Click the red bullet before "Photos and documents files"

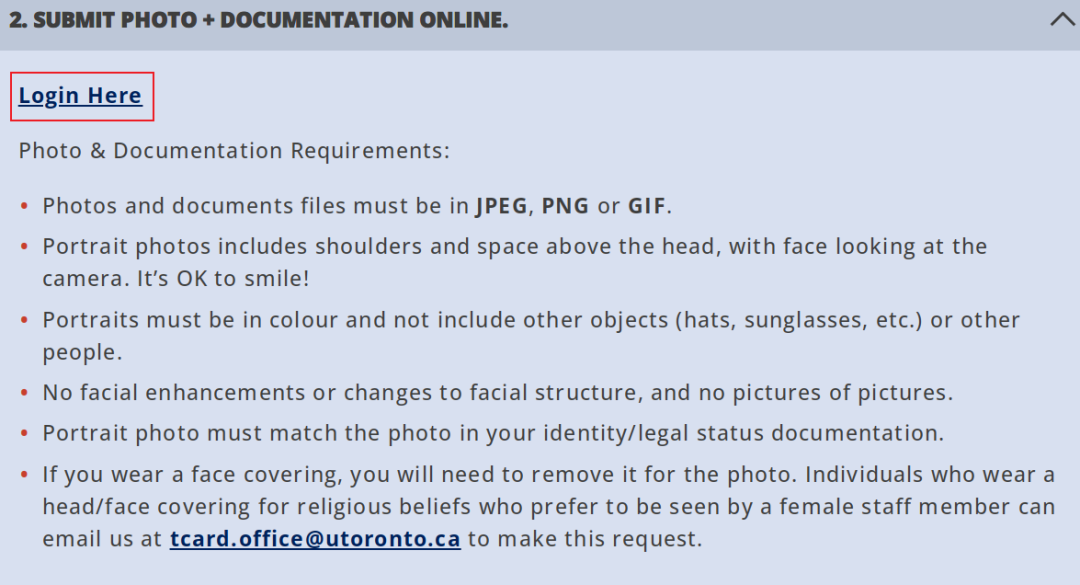click(x=25, y=207)
